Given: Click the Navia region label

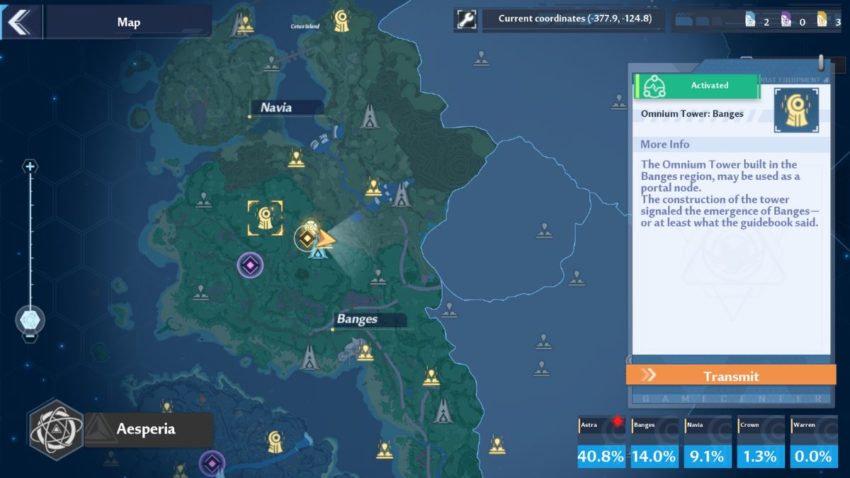Looking at the screenshot, I should pos(276,107).
